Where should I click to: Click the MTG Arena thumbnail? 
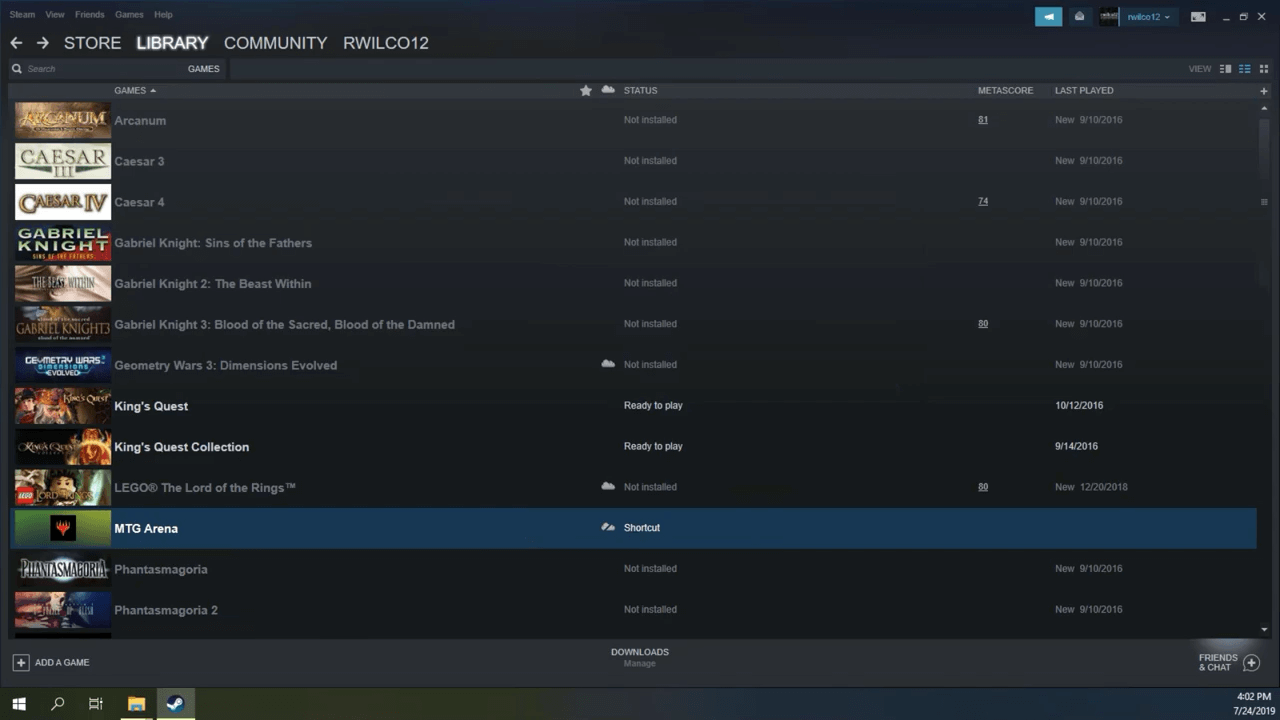pos(63,528)
